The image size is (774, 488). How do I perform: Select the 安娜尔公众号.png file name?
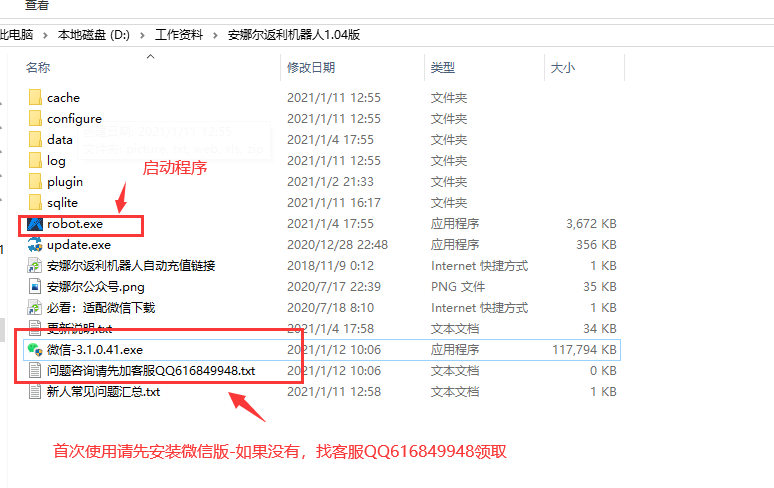tap(96, 287)
